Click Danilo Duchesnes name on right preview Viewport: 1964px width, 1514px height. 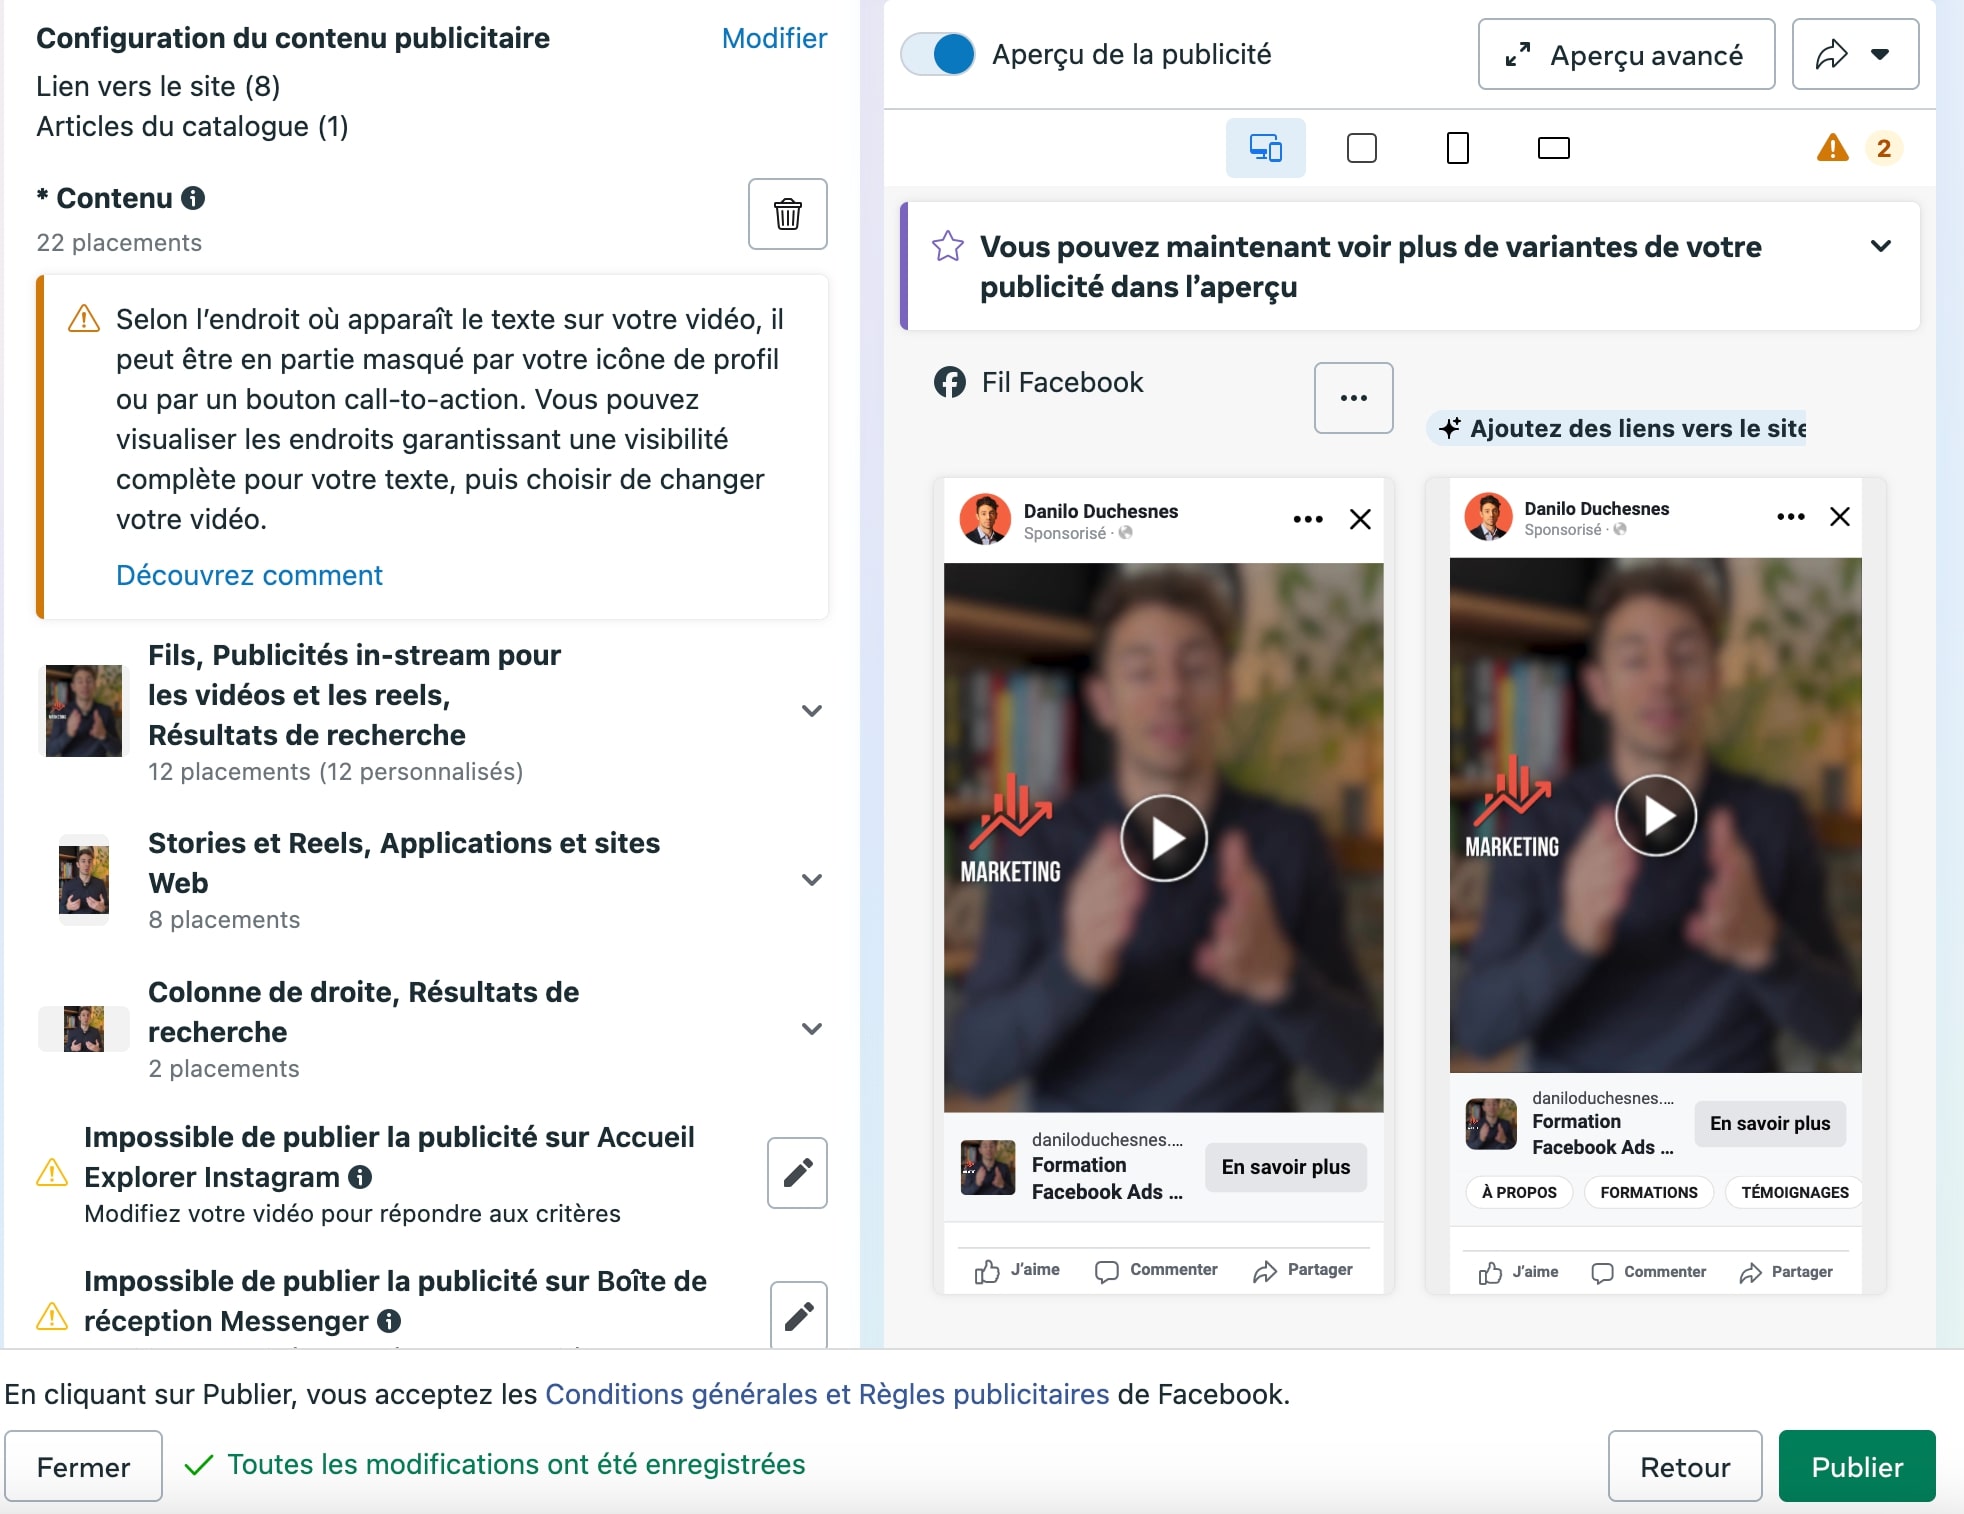[1596, 508]
